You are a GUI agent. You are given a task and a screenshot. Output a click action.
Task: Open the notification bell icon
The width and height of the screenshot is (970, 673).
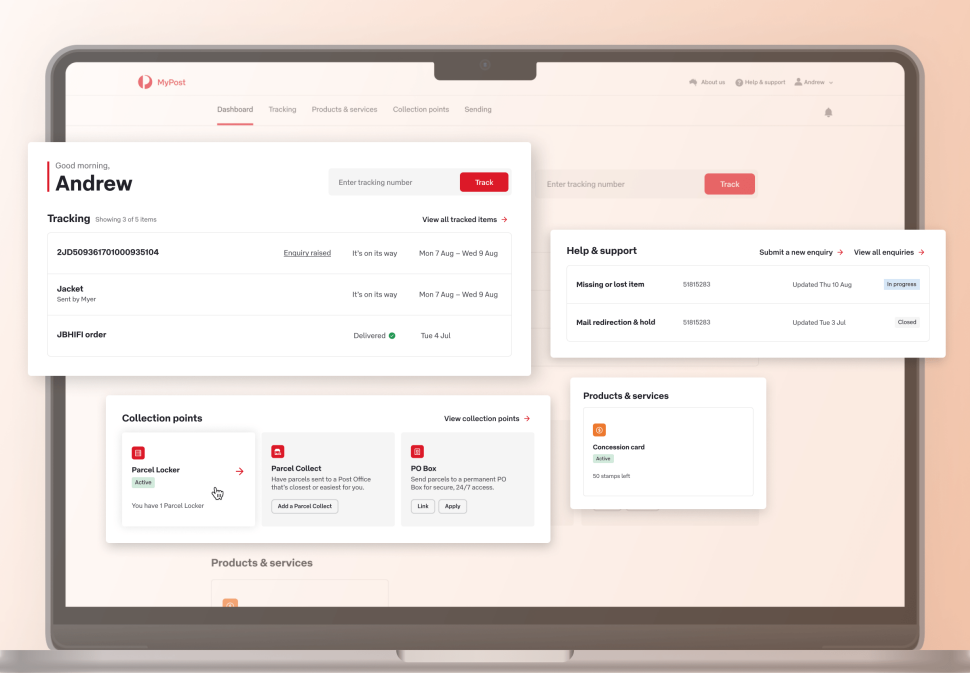pyautogui.click(x=828, y=113)
